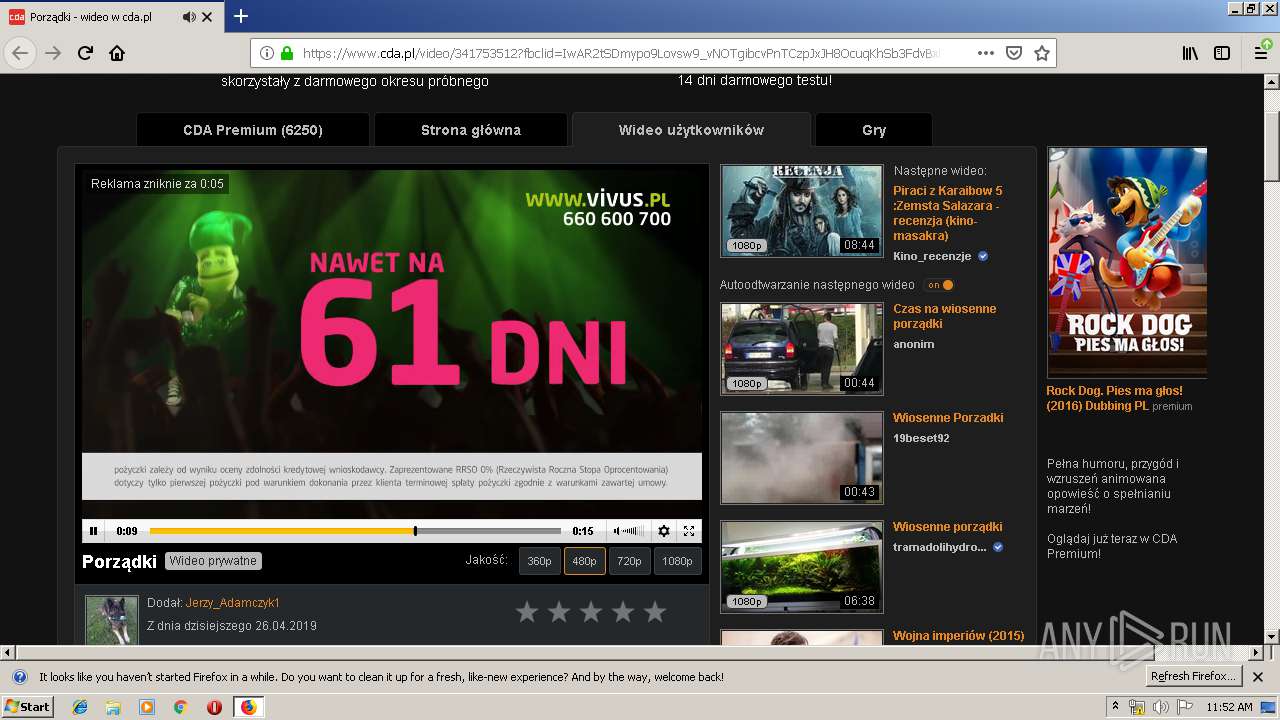The height and width of the screenshot is (720, 1280).
Task: Click the taskbar clock 11:52 AM
Action: pyautogui.click(x=1229, y=707)
